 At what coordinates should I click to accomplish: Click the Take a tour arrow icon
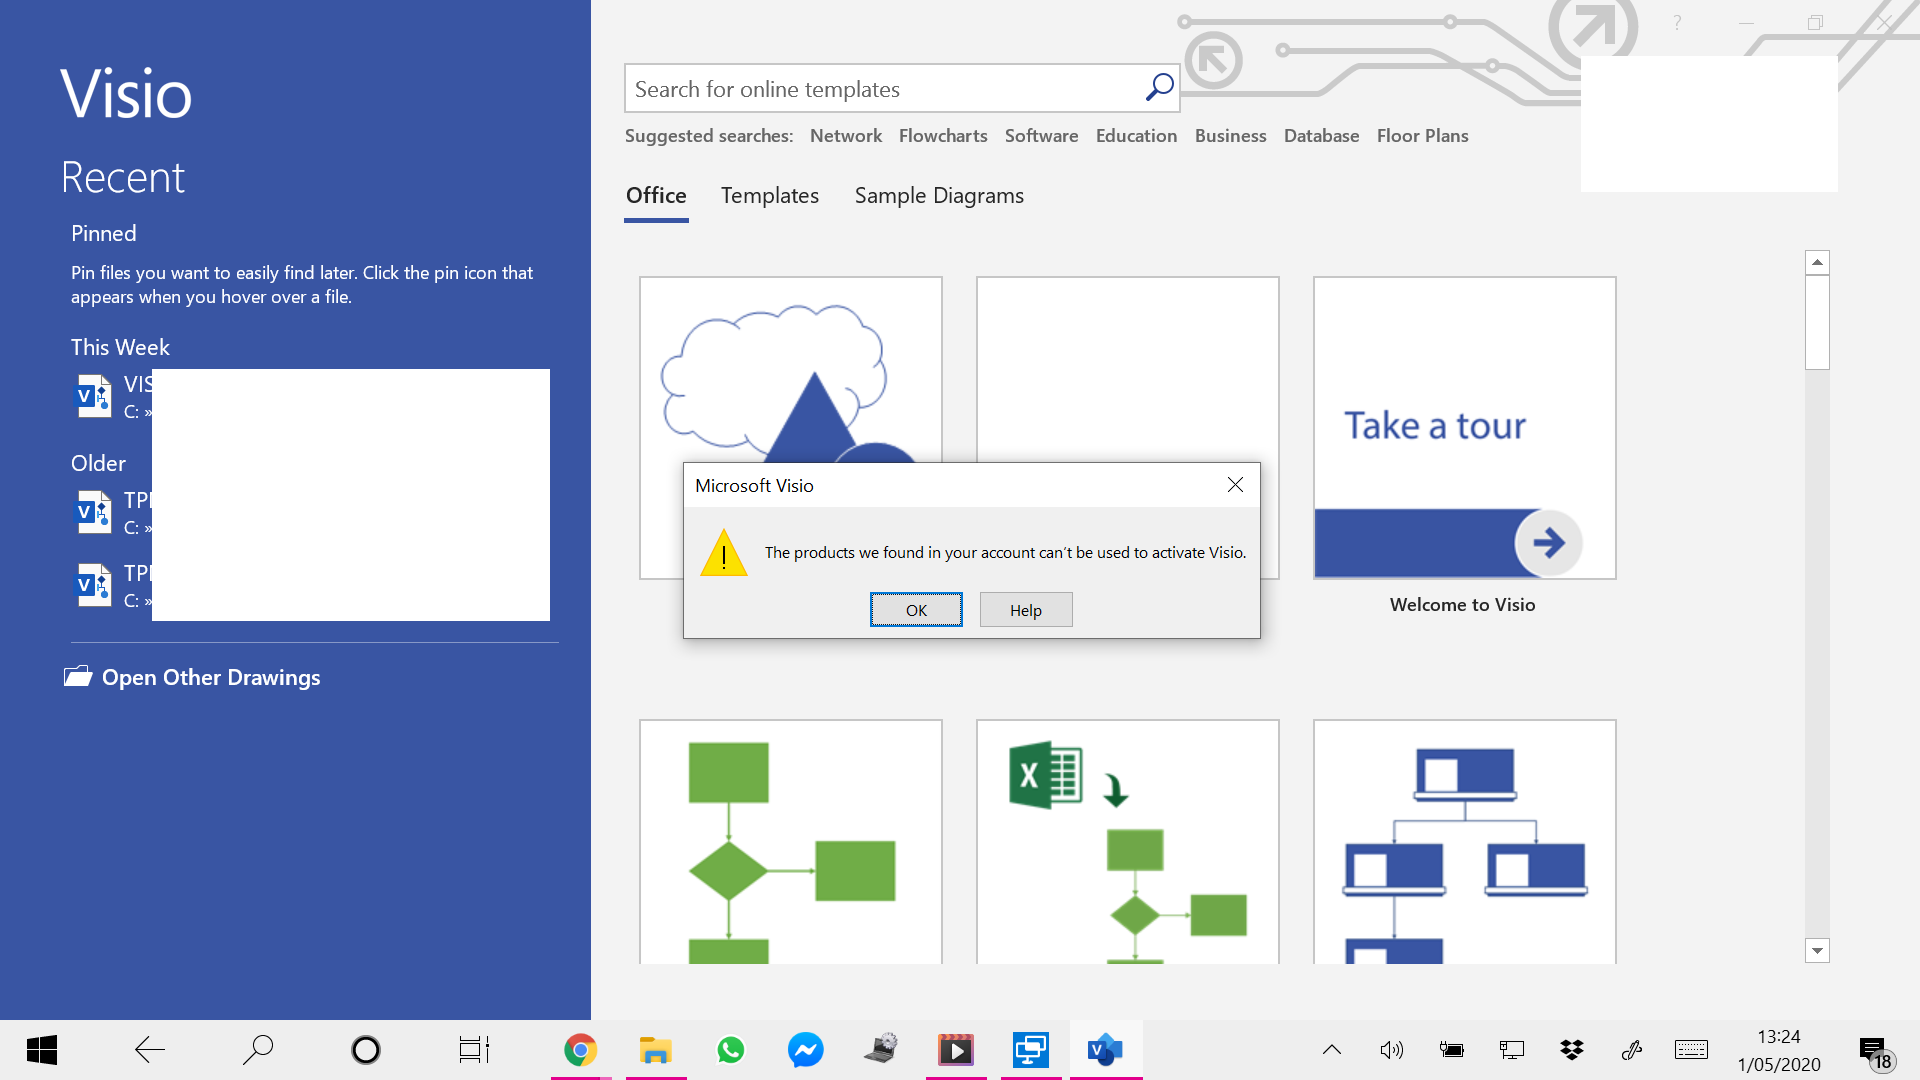tap(1548, 543)
